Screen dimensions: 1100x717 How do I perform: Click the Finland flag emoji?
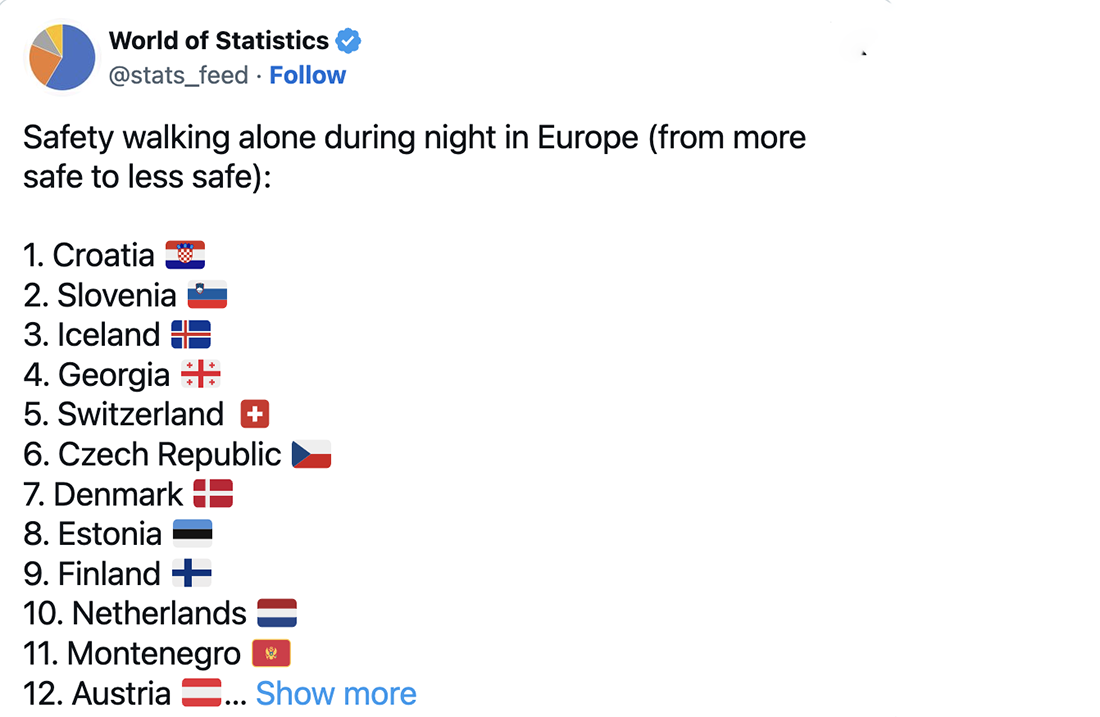coord(192,573)
